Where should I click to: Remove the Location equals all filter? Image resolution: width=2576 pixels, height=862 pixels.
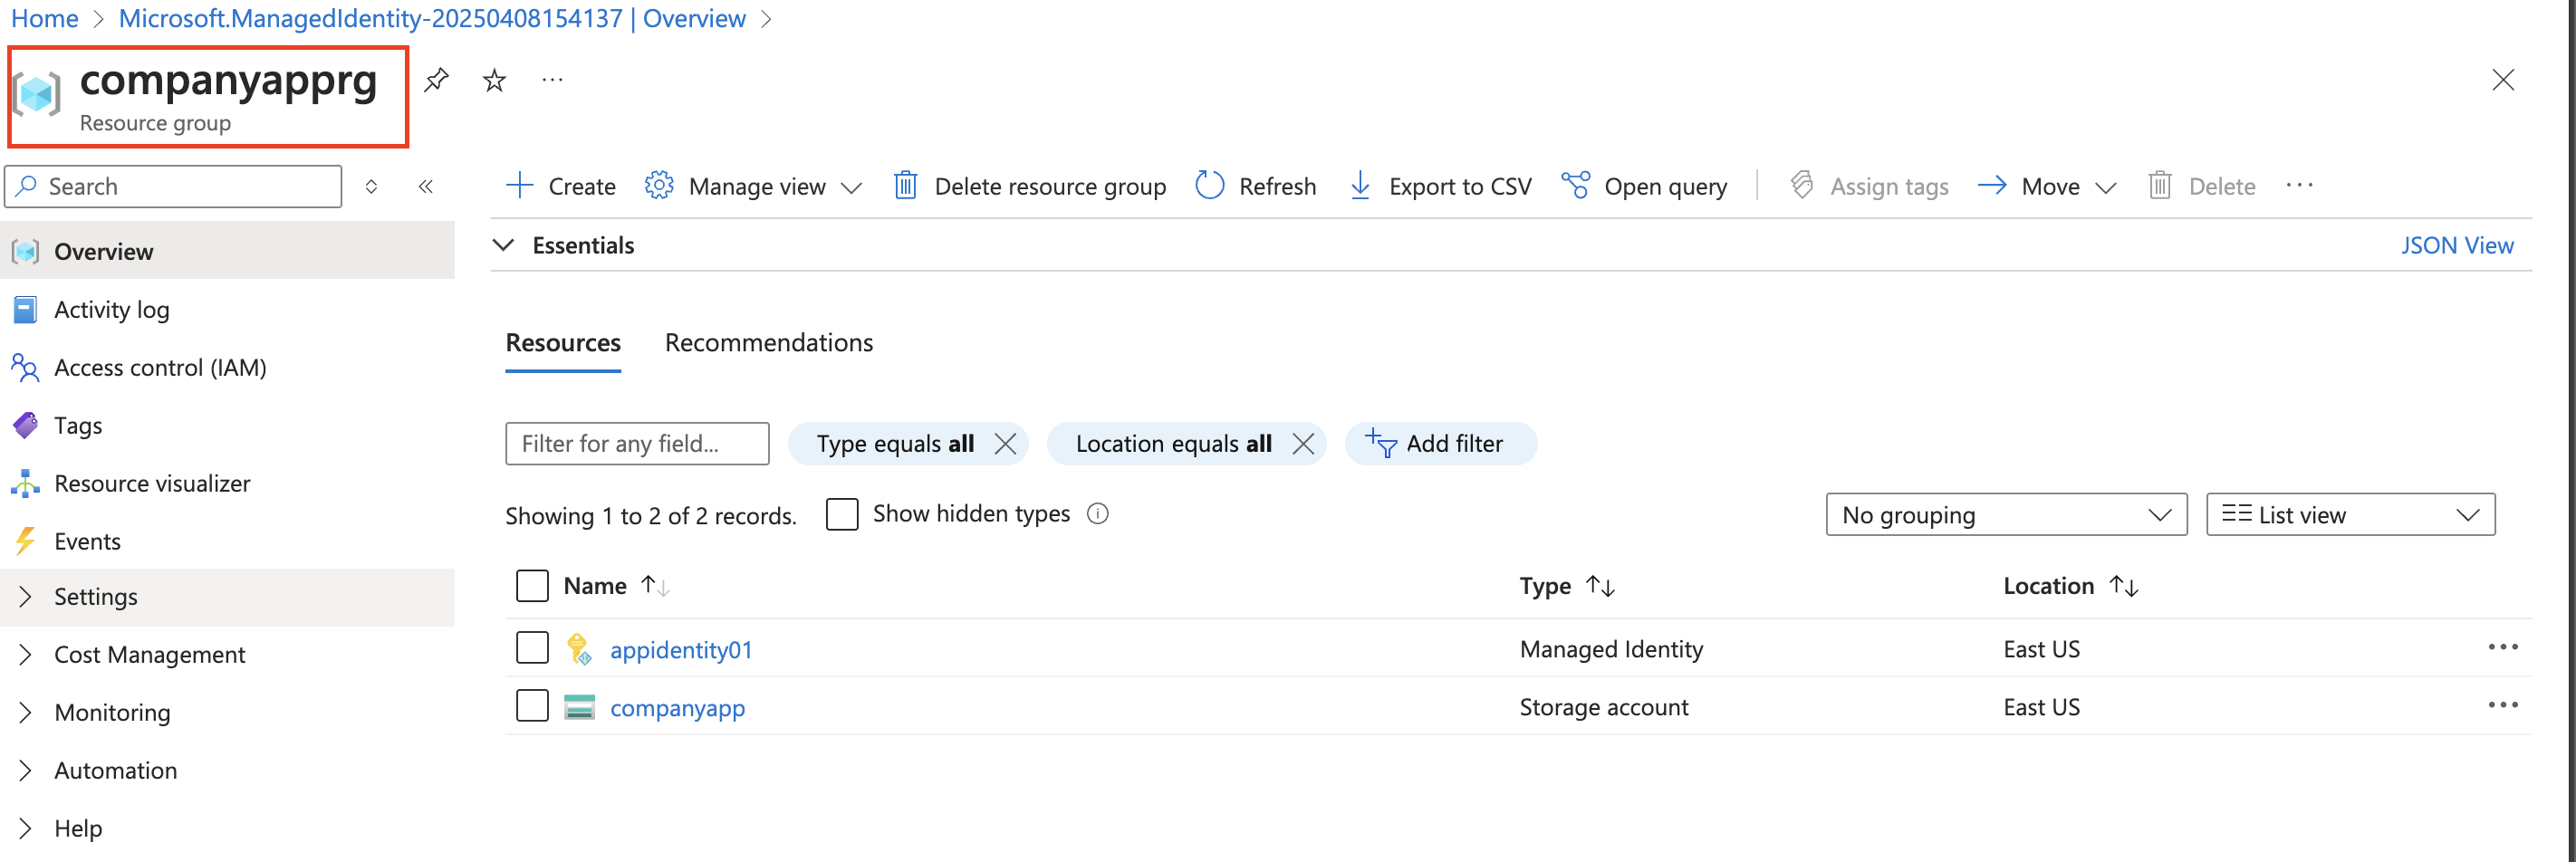coord(1302,444)
